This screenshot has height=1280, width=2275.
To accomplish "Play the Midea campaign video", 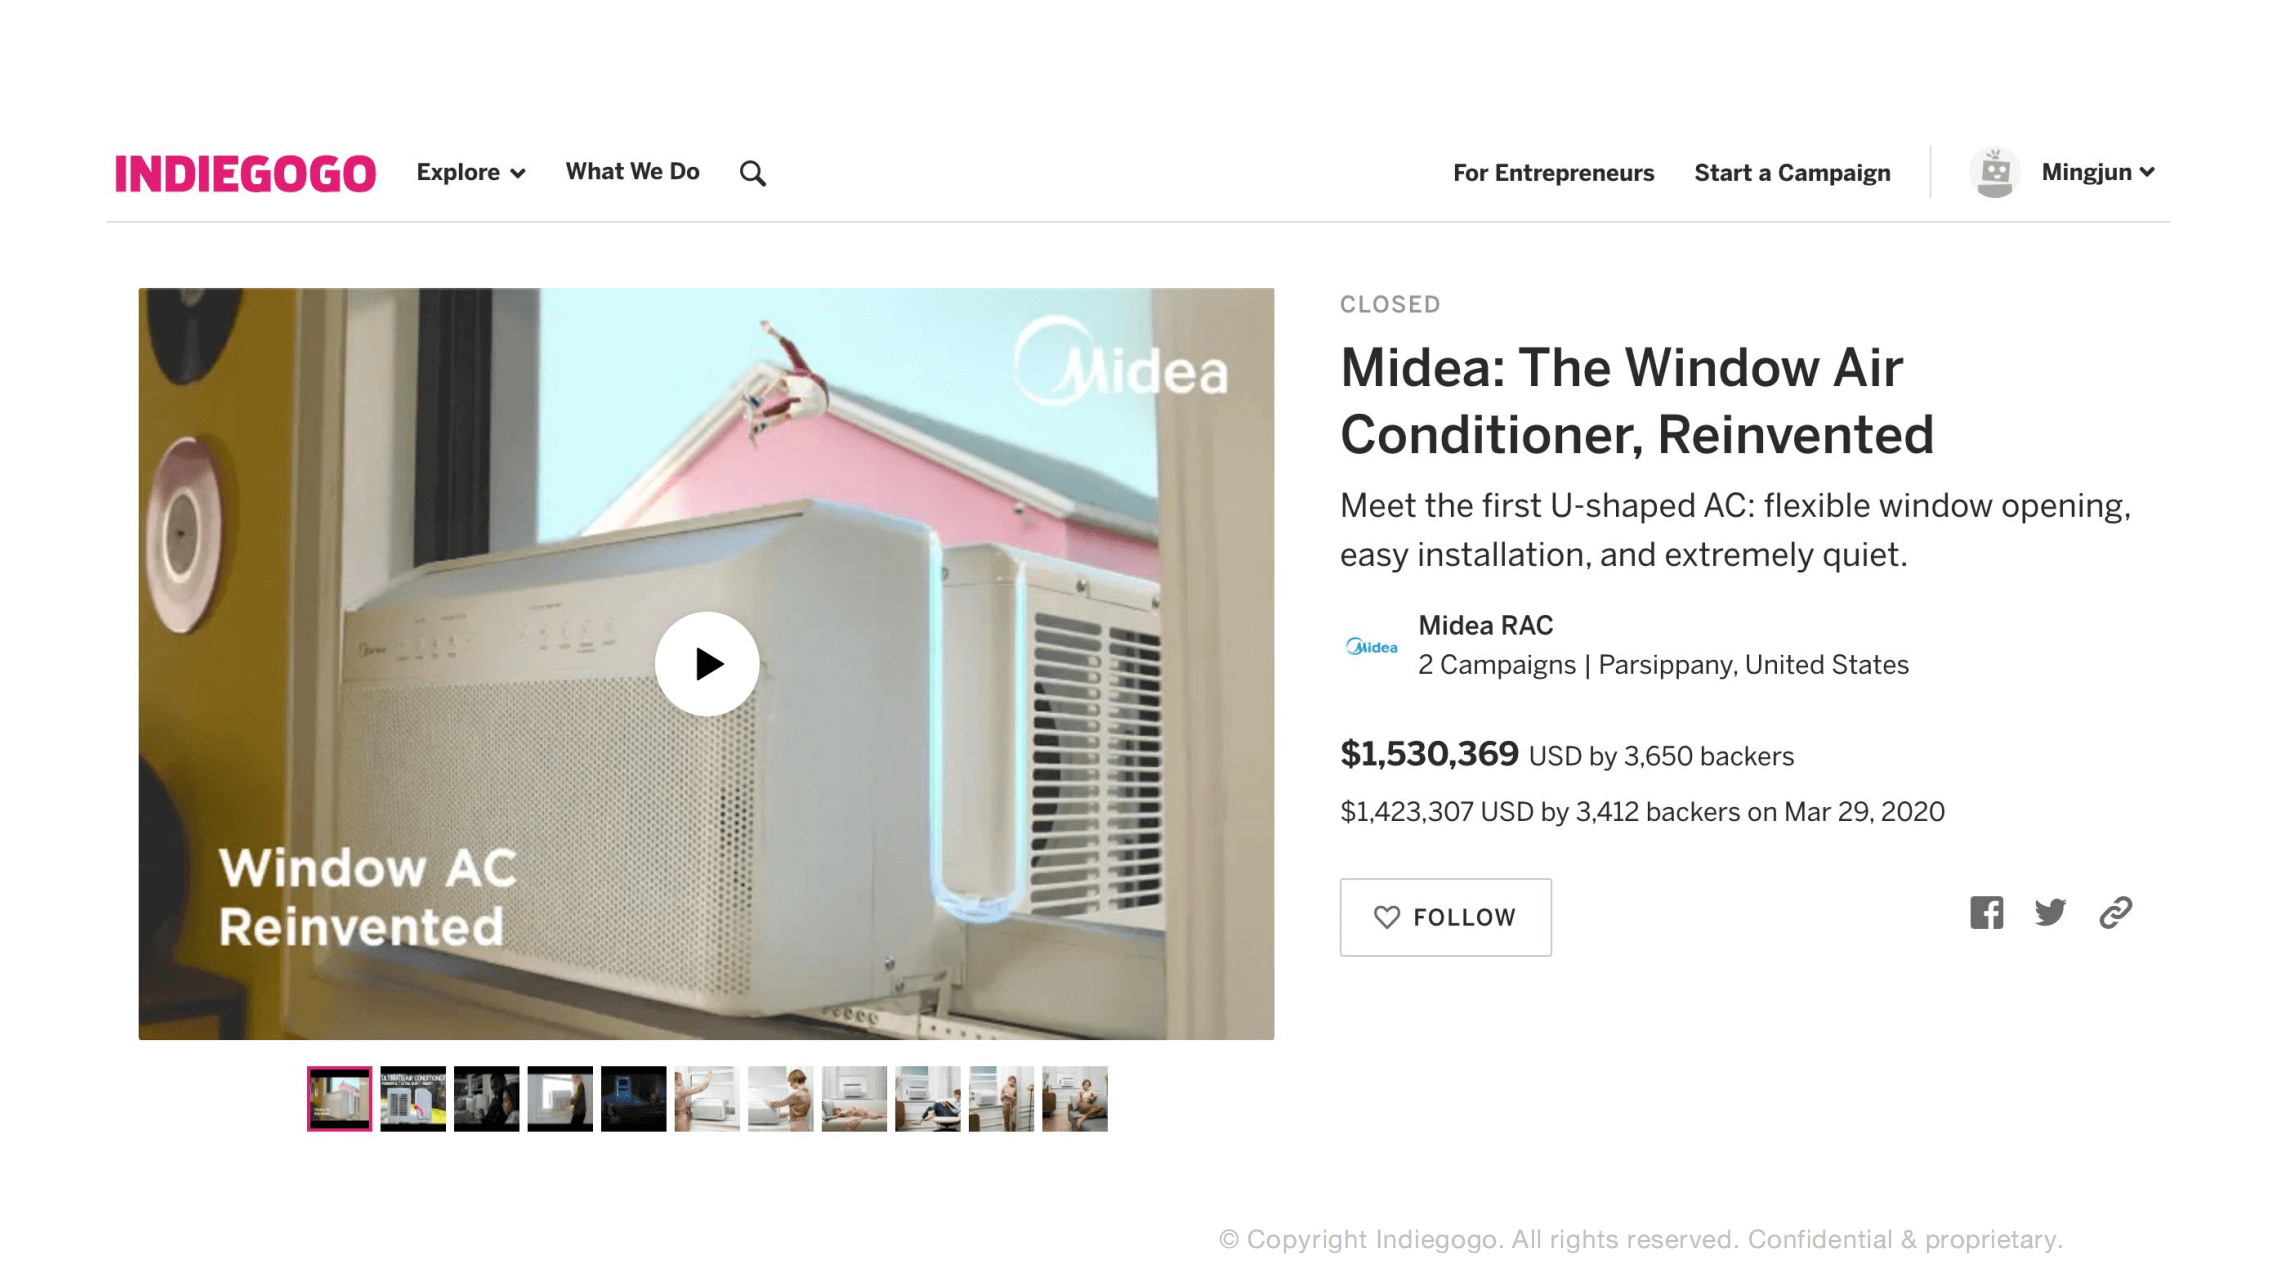I will (x=706, y=664).
